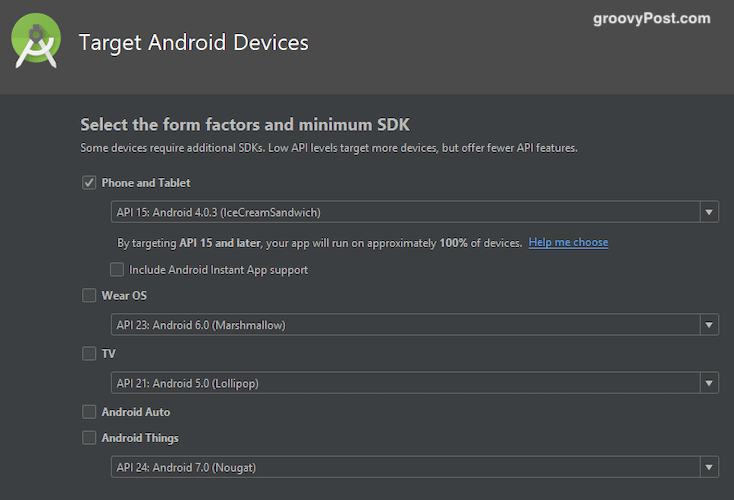Expand the Wear OS API dropdown arrow
This screenshot has height=500, width=734.
tap(709, 324)
